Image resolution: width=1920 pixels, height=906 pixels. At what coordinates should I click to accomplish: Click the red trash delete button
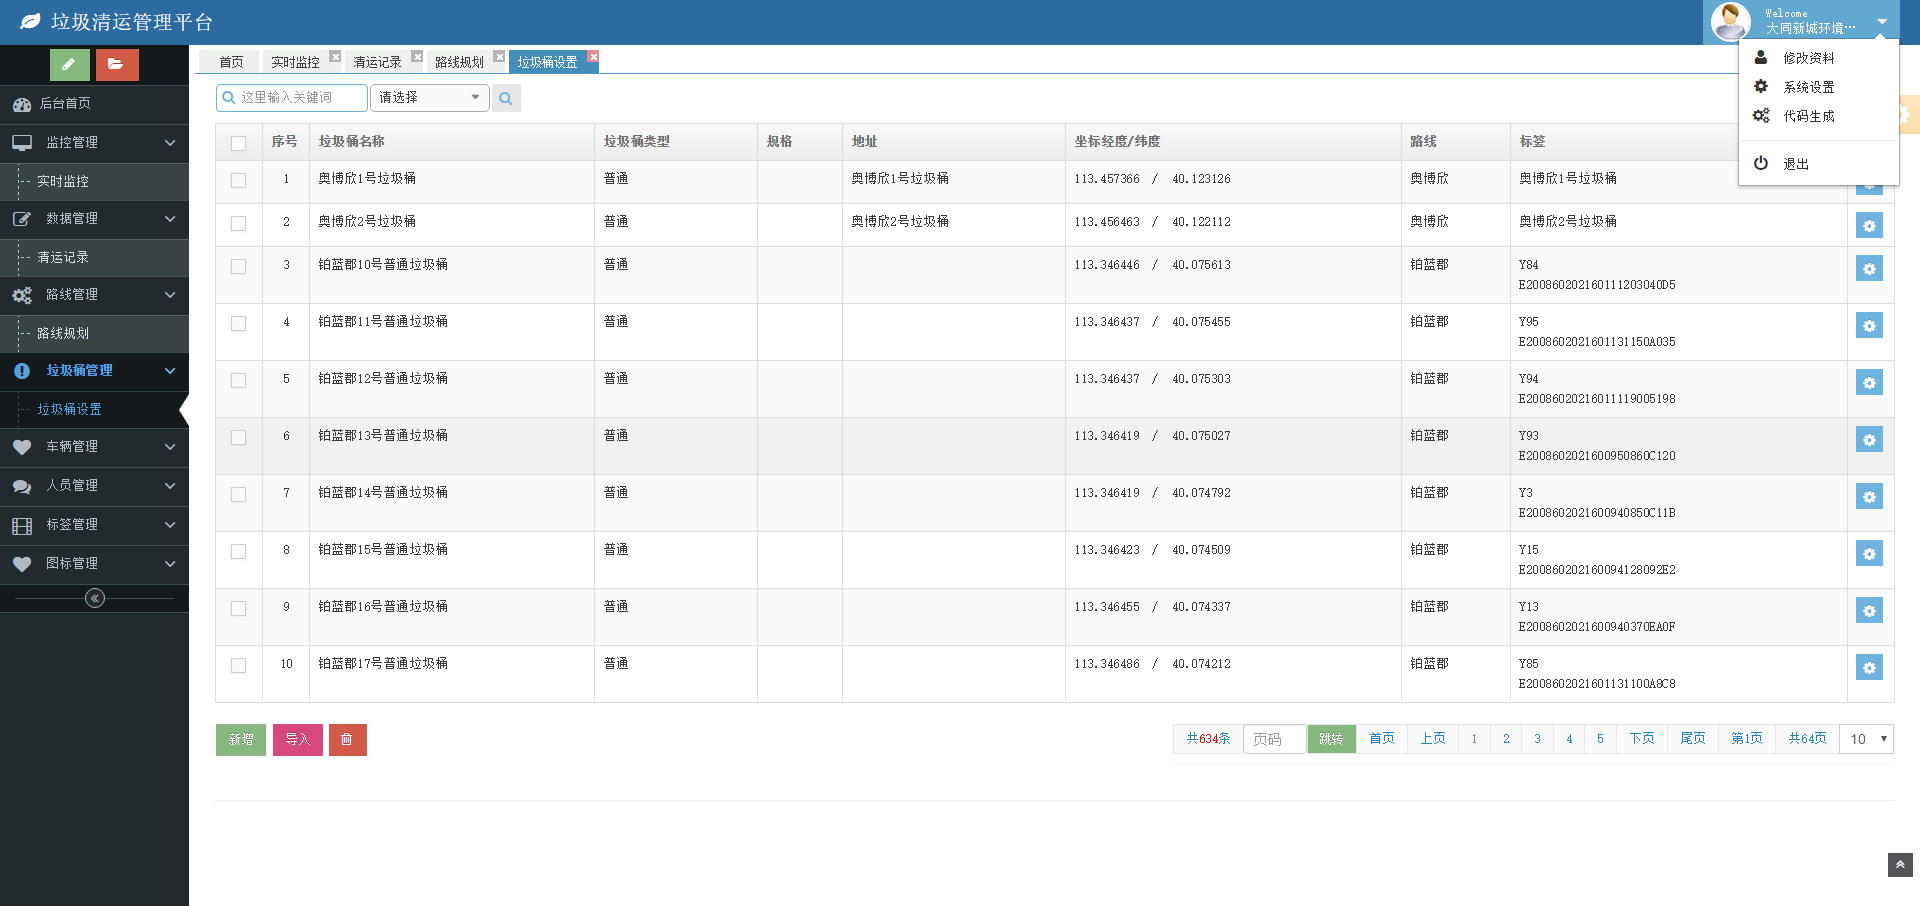(x=347, y=740)
